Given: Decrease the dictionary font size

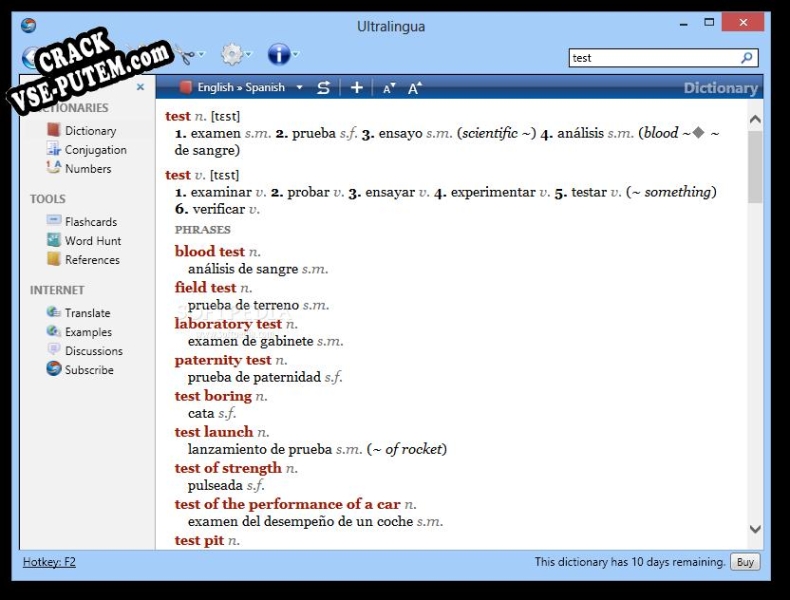Looking at the screenshot, I should 389,88.
